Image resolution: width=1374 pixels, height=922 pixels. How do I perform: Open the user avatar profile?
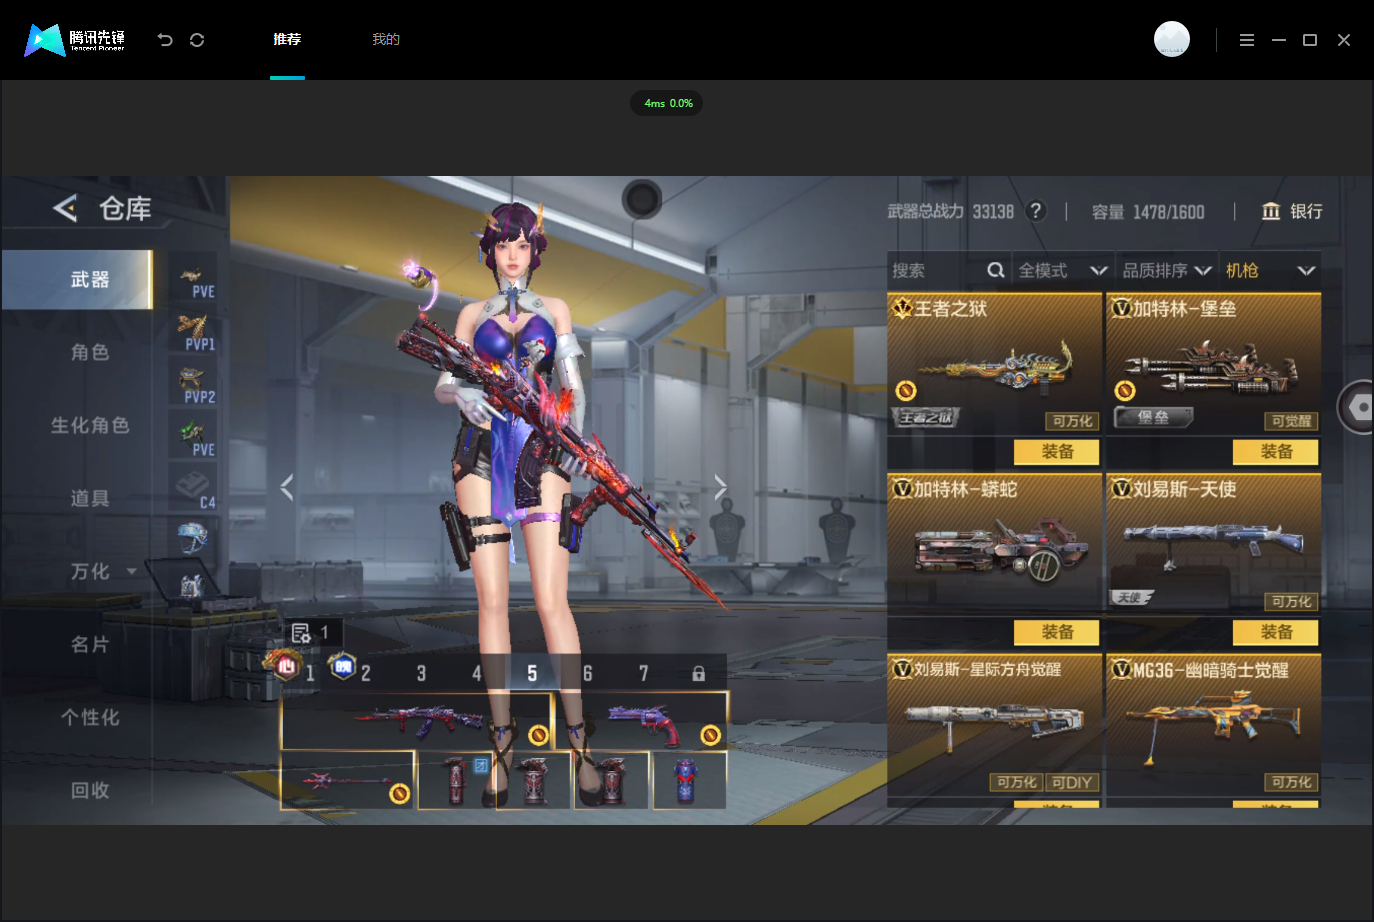click(1172, 39)
